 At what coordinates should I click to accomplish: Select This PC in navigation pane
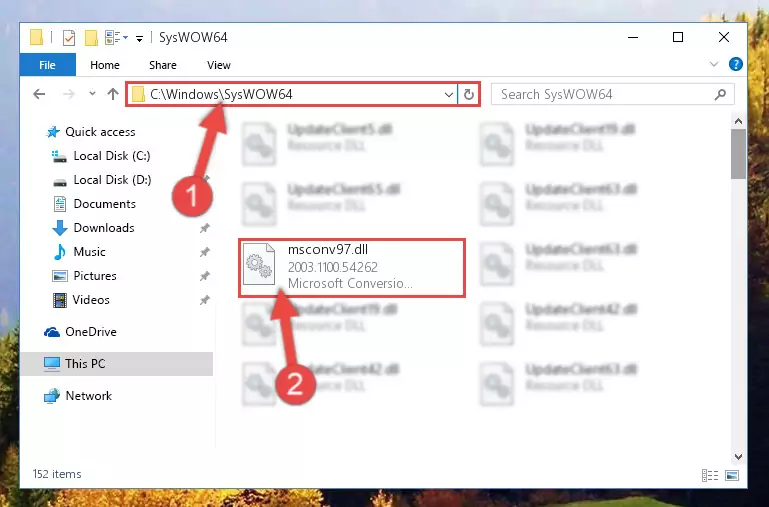pos(117,364)
